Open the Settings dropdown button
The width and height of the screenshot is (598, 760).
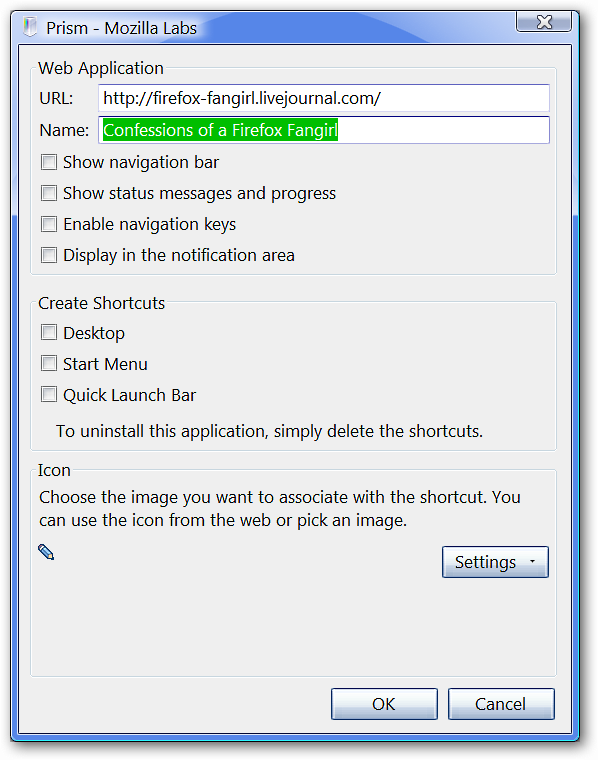pos(495,562)
